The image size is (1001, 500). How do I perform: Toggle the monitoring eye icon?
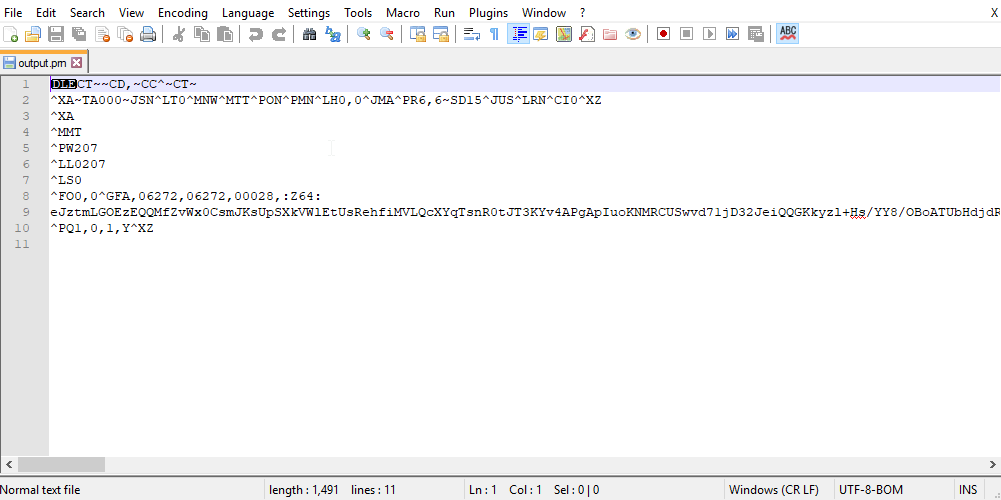click(633, 34)
